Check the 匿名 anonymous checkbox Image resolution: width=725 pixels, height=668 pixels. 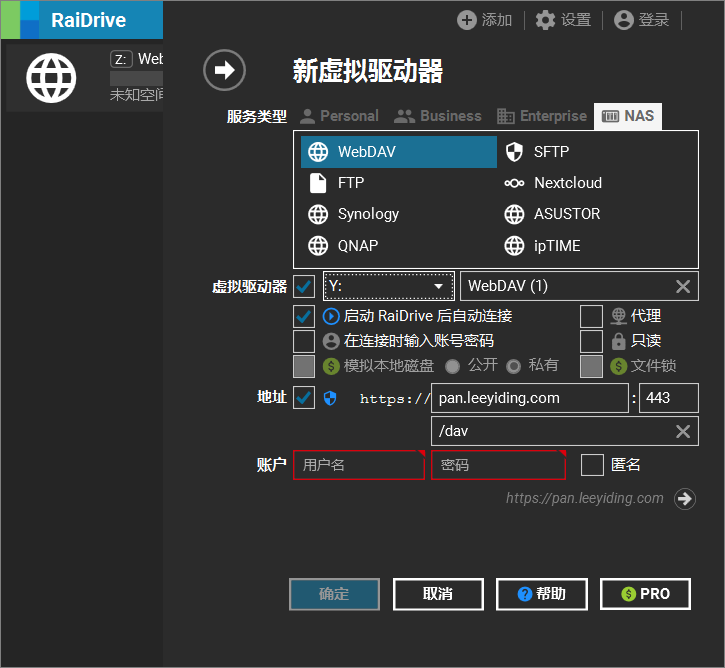592,465
